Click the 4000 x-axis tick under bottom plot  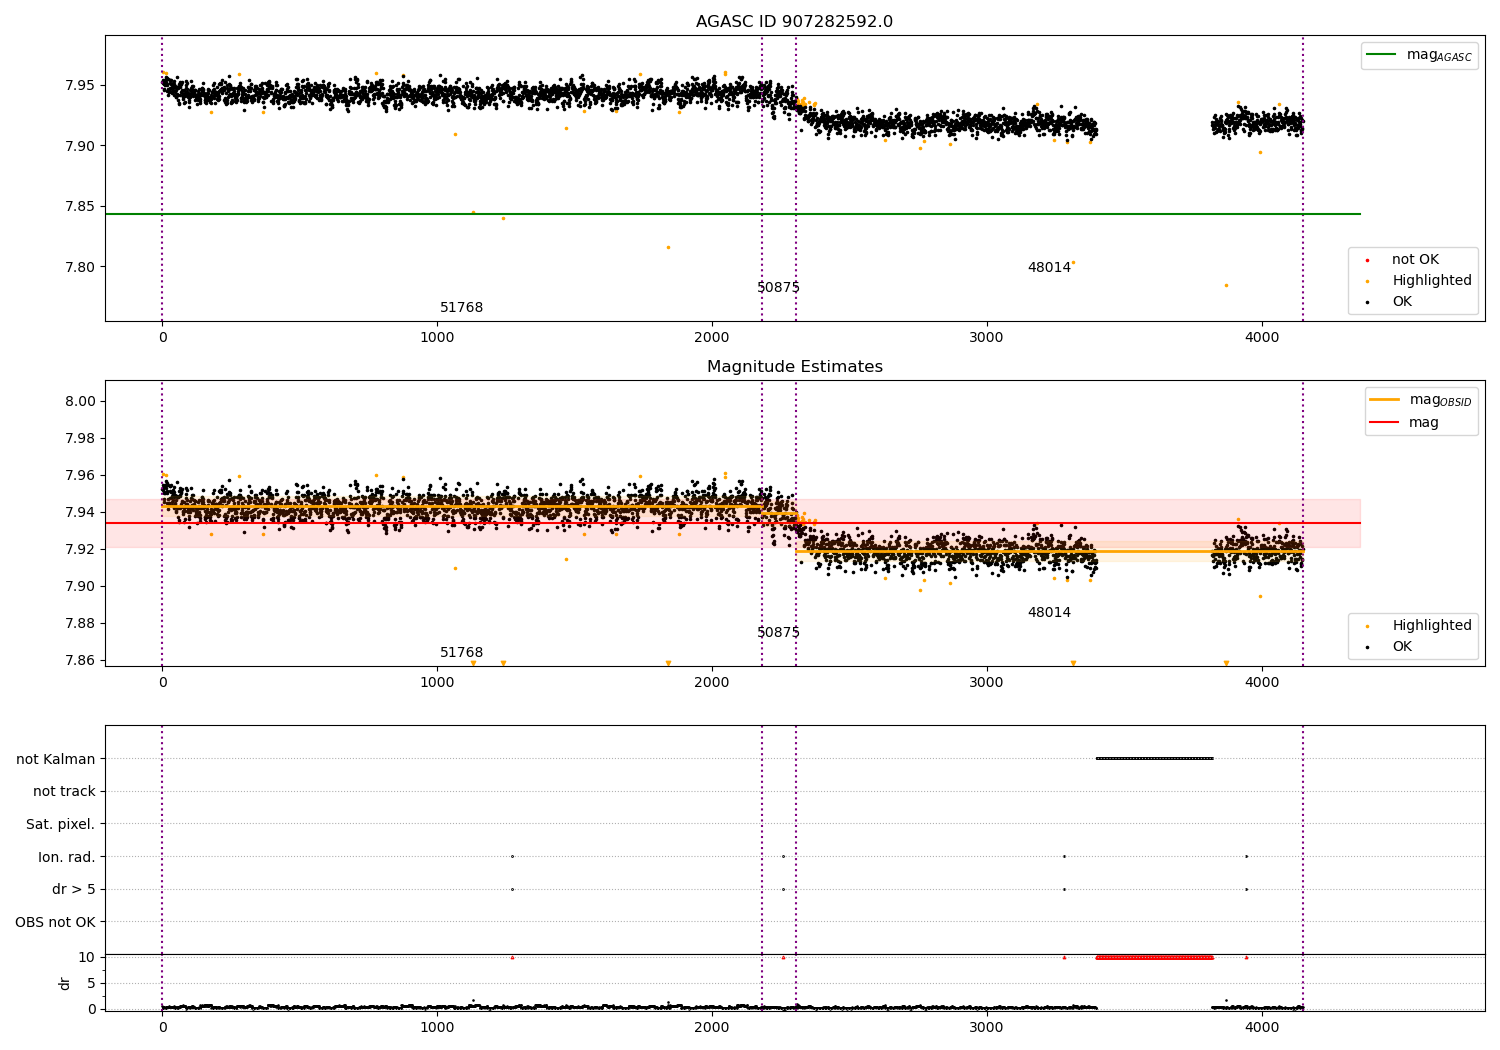coord(1262,1027)
